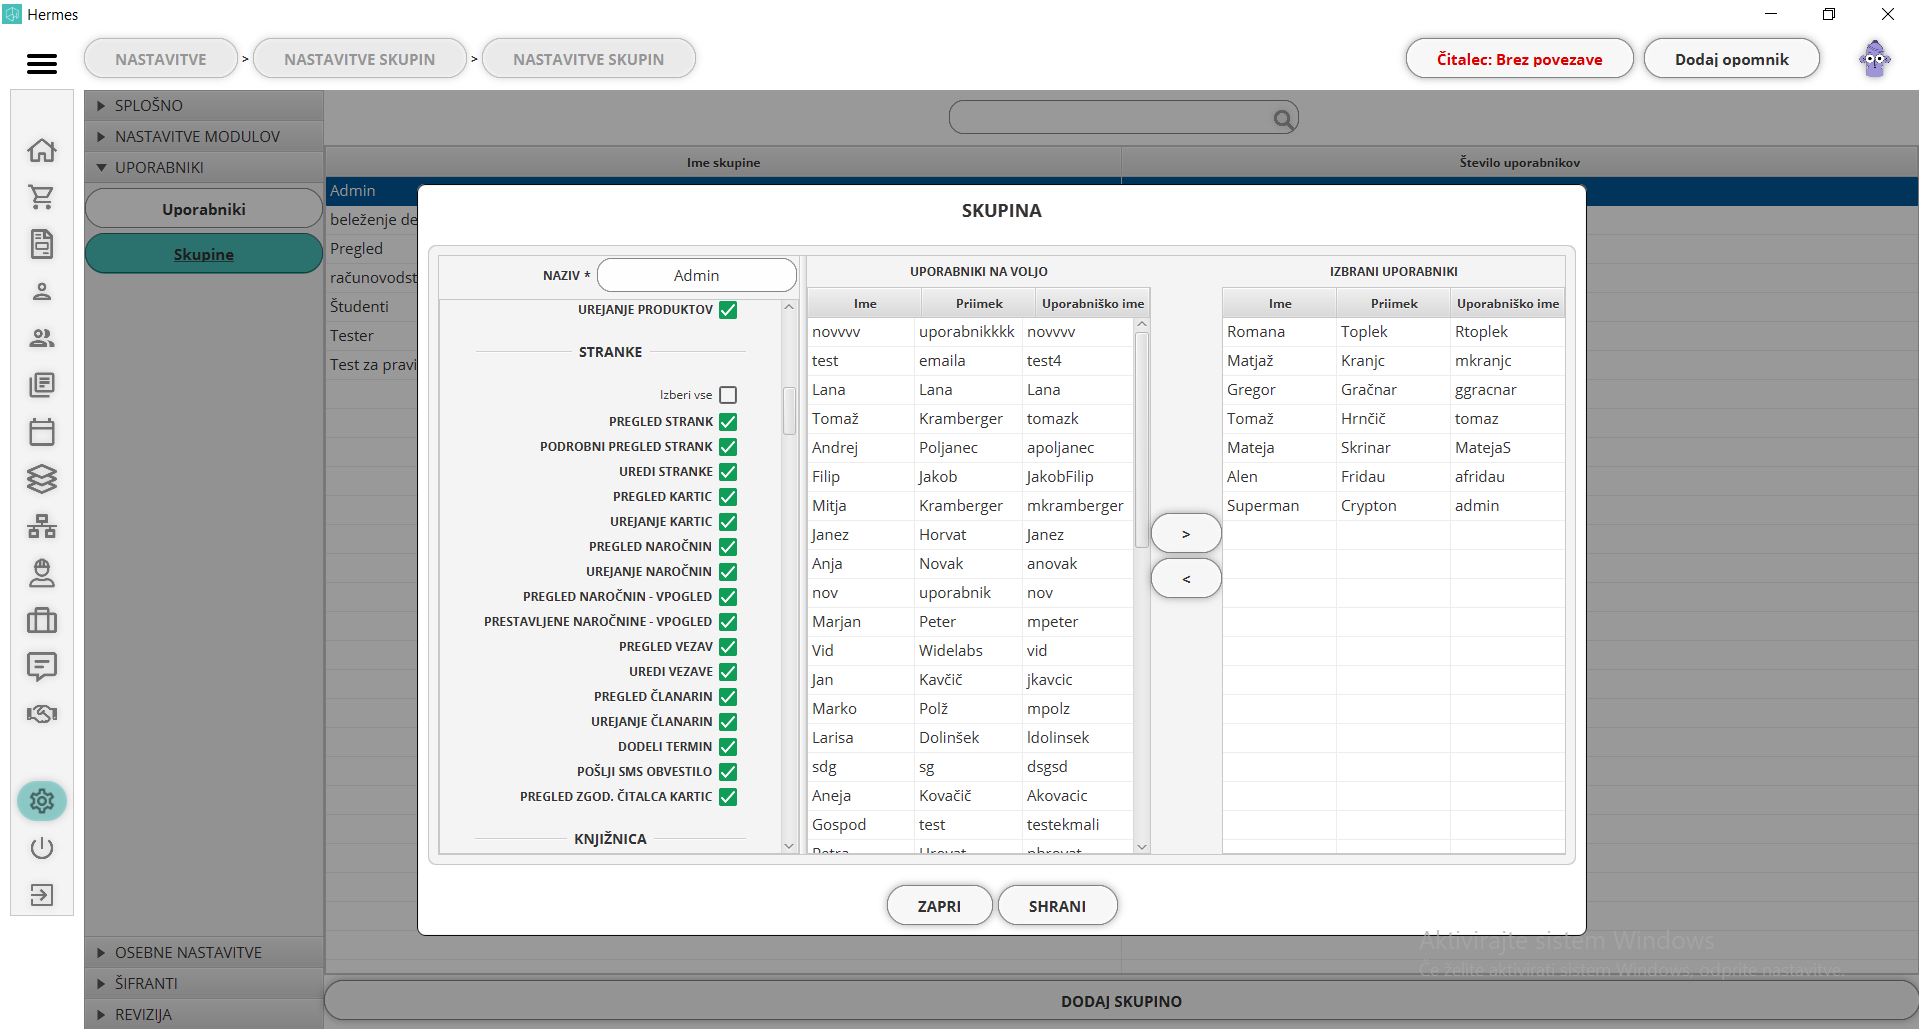Image resolution: width=1919 pixels, height=1029 pixels.
Task: Click the NAZIV input field with Admin
Action: (x=696, y=275)
